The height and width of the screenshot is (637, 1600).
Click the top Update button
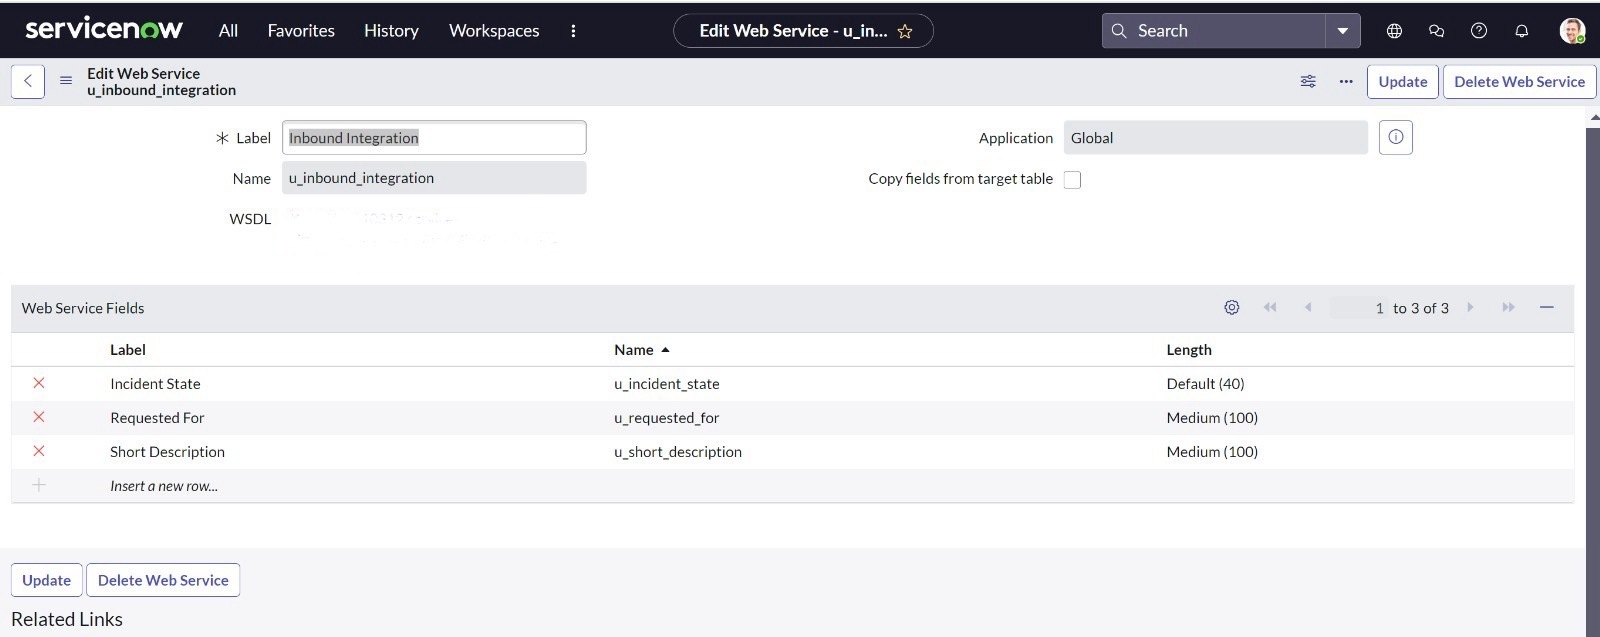1402,82
